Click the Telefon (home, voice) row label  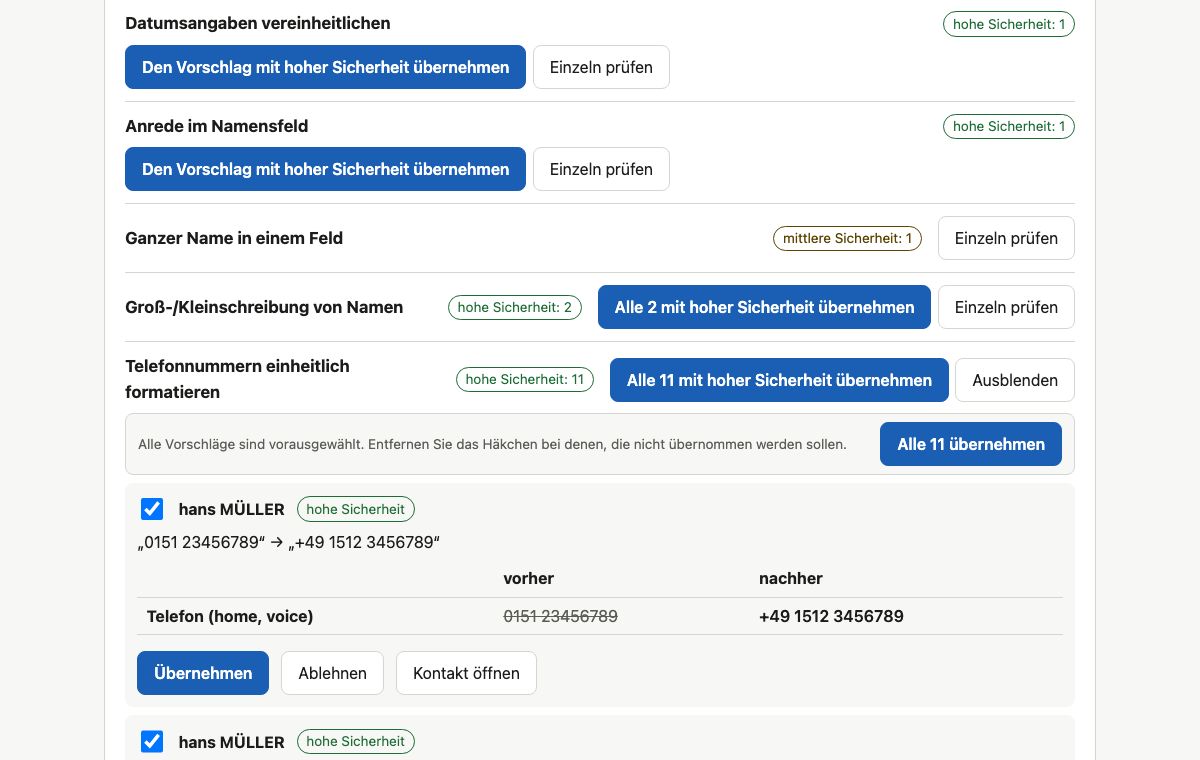(230, 616)
